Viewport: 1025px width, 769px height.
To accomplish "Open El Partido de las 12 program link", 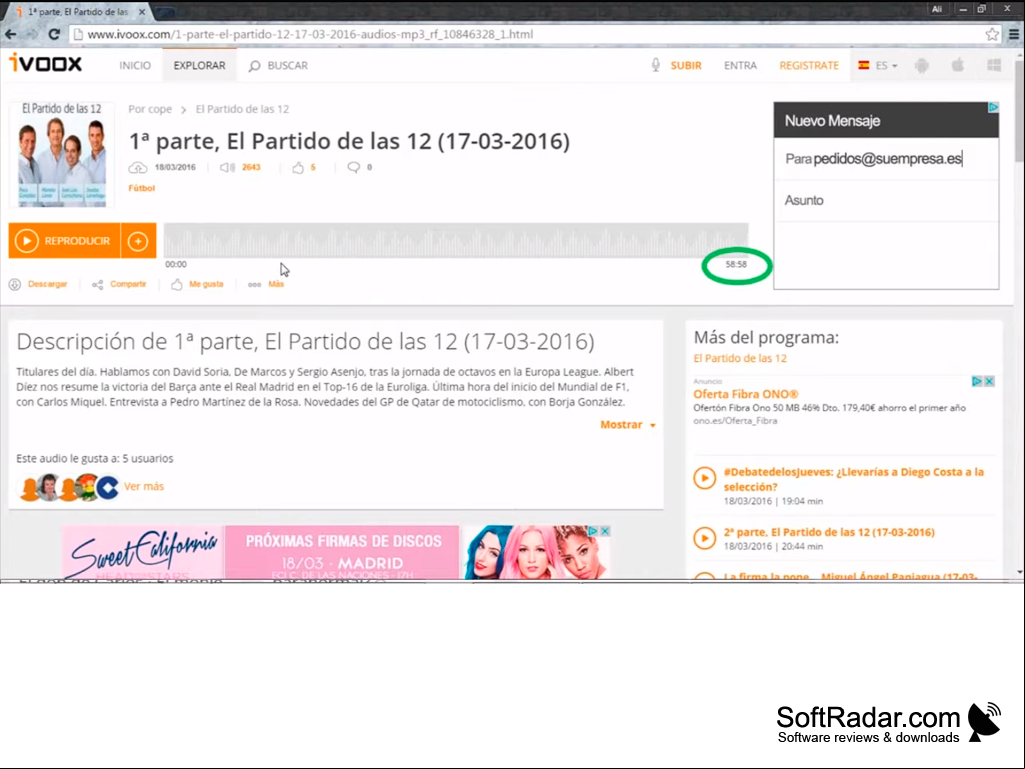I will pos(740,358).
